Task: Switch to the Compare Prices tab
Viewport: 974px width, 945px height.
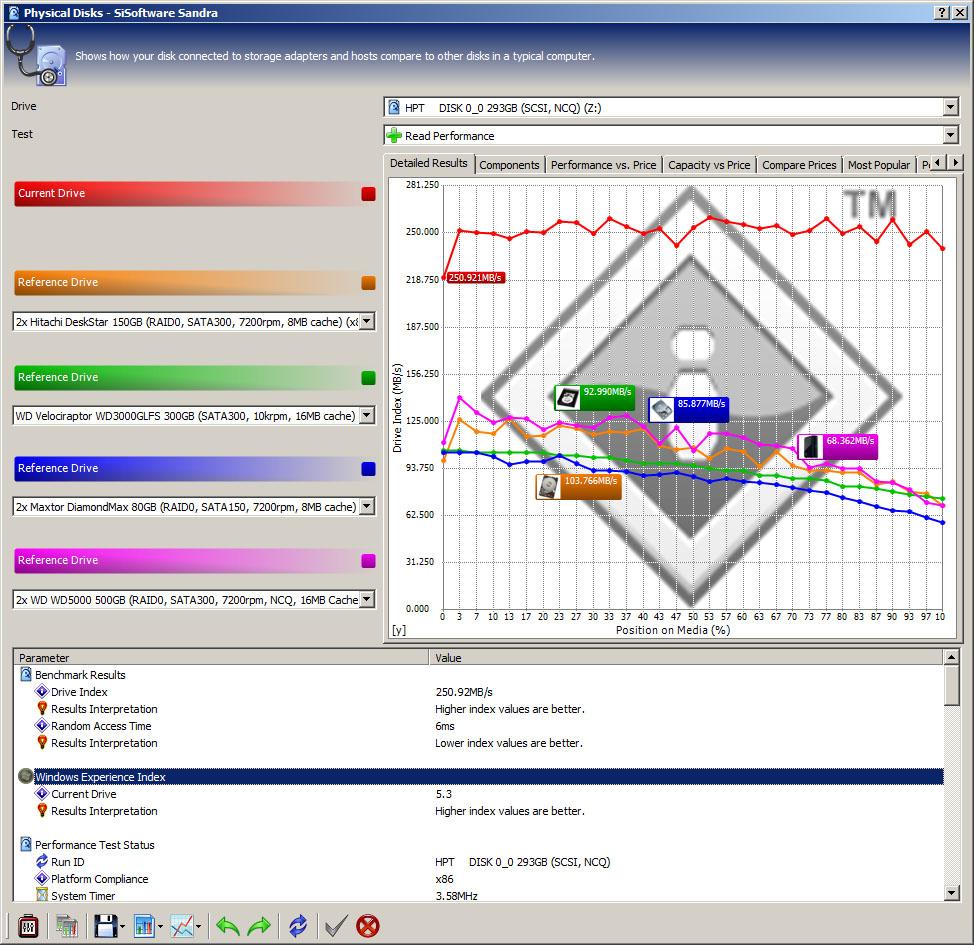Action: tap(799, 165)
